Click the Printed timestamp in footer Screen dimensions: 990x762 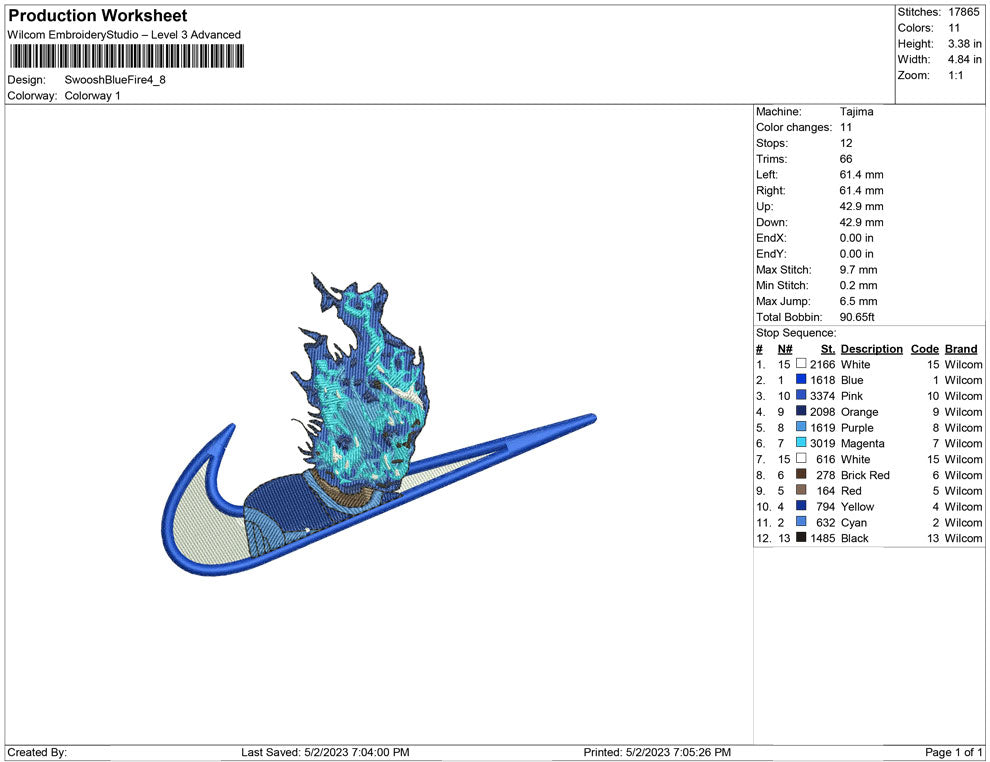click(657, 752)
